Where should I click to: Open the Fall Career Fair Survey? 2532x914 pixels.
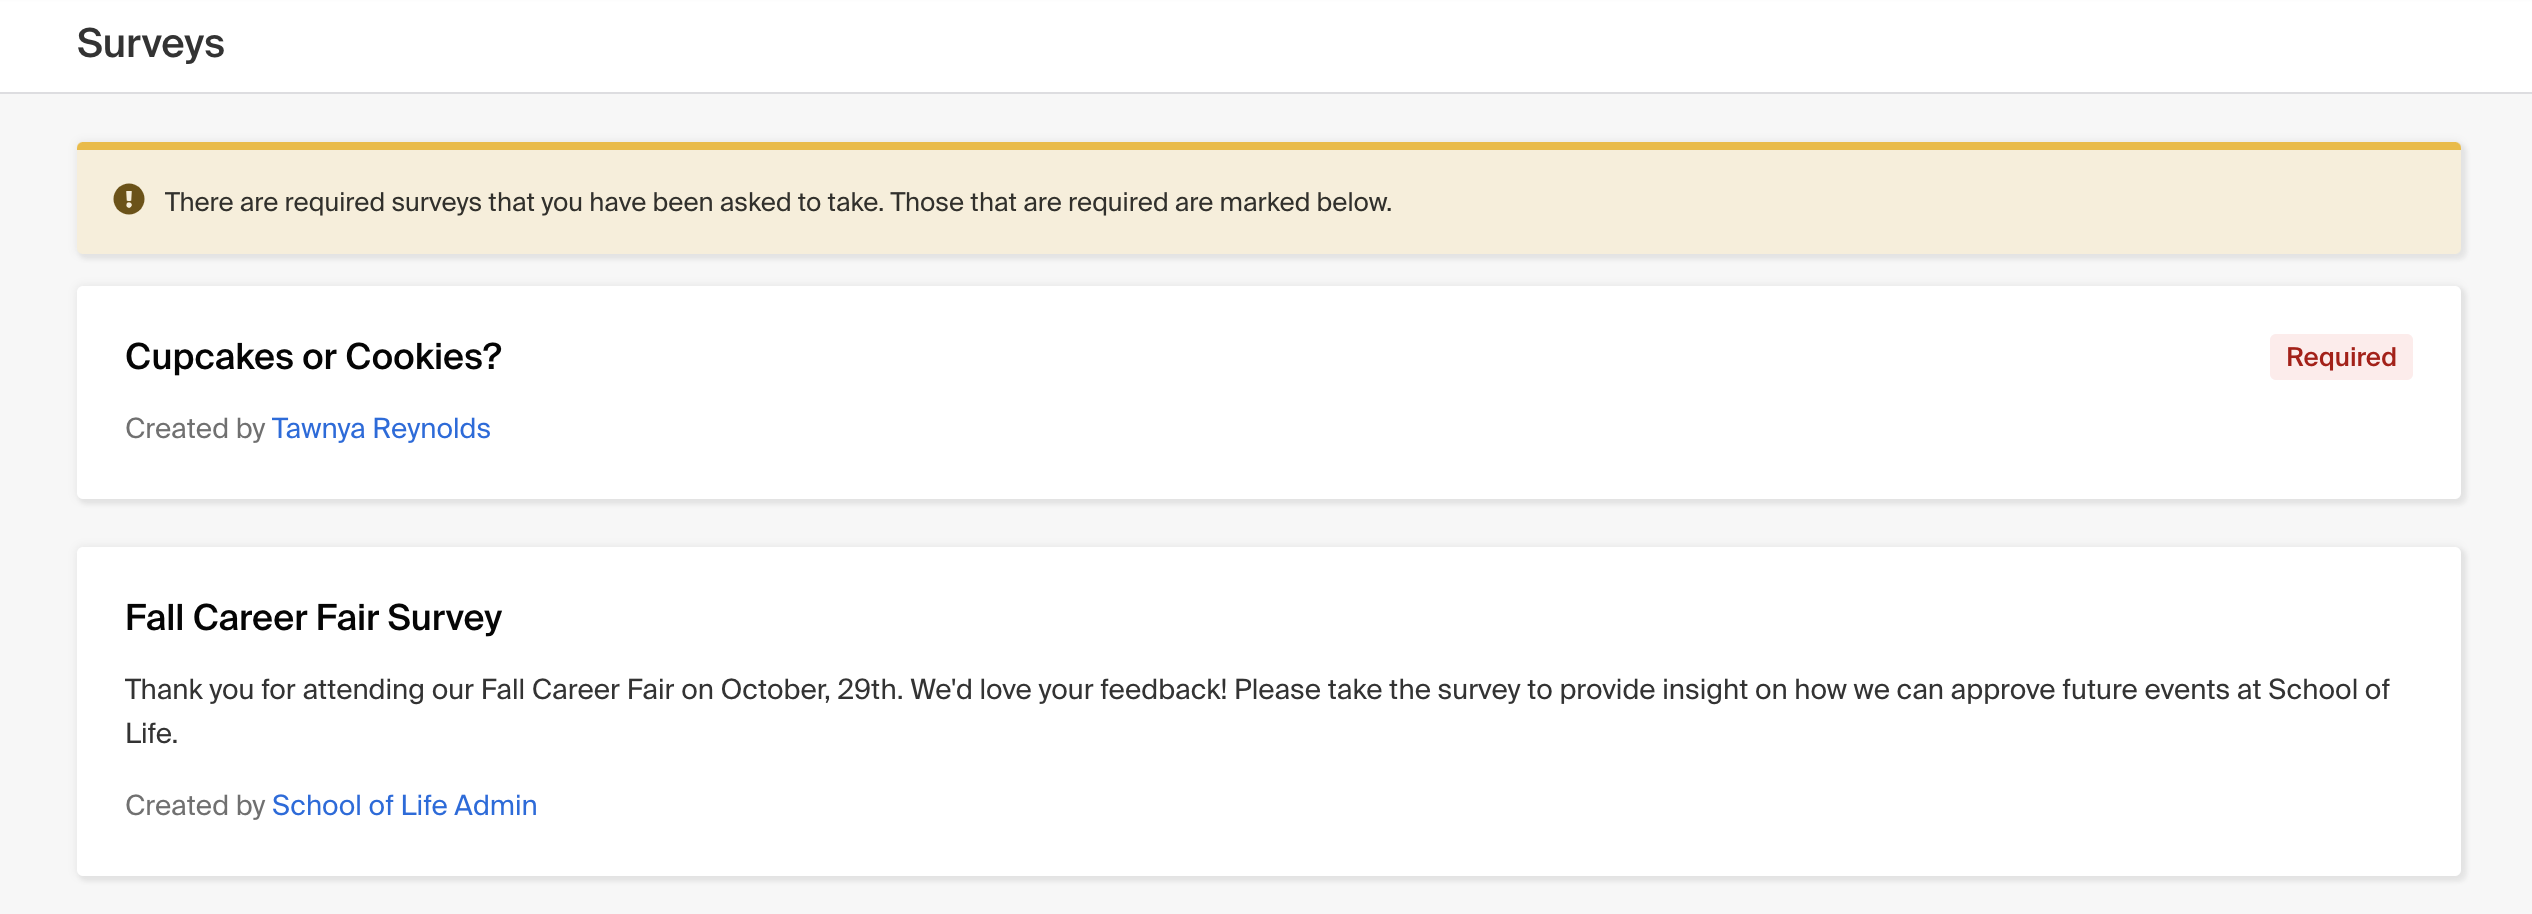313,618
